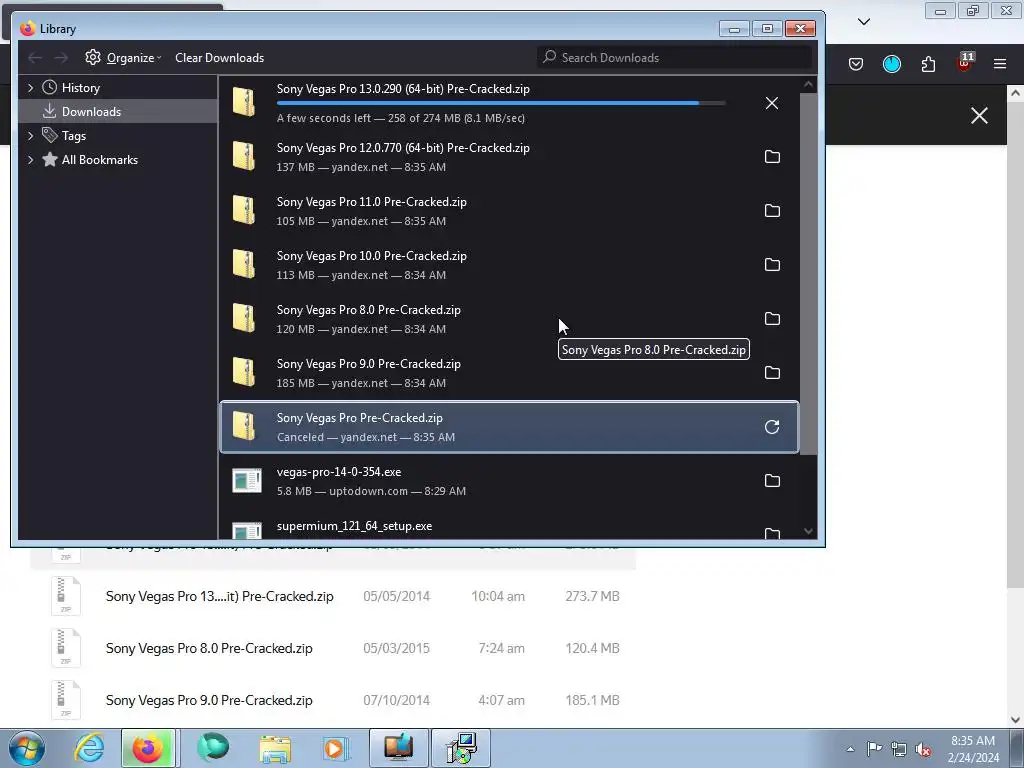Screen dimensions: 1024x768
Task: Retry the canceled Sony Vegas Pro Pre-Cracked.zip download
Action: click(772, 427)
